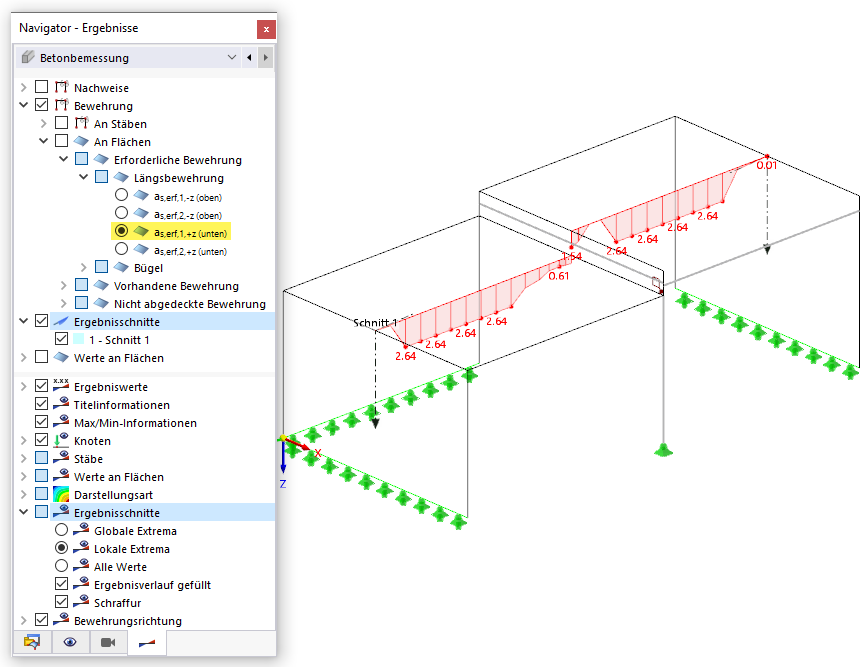Viewport: 863px width, 667px height.
Task: Toggle Erforderliche Bewehrung checkbox
Action: point(81,159)
